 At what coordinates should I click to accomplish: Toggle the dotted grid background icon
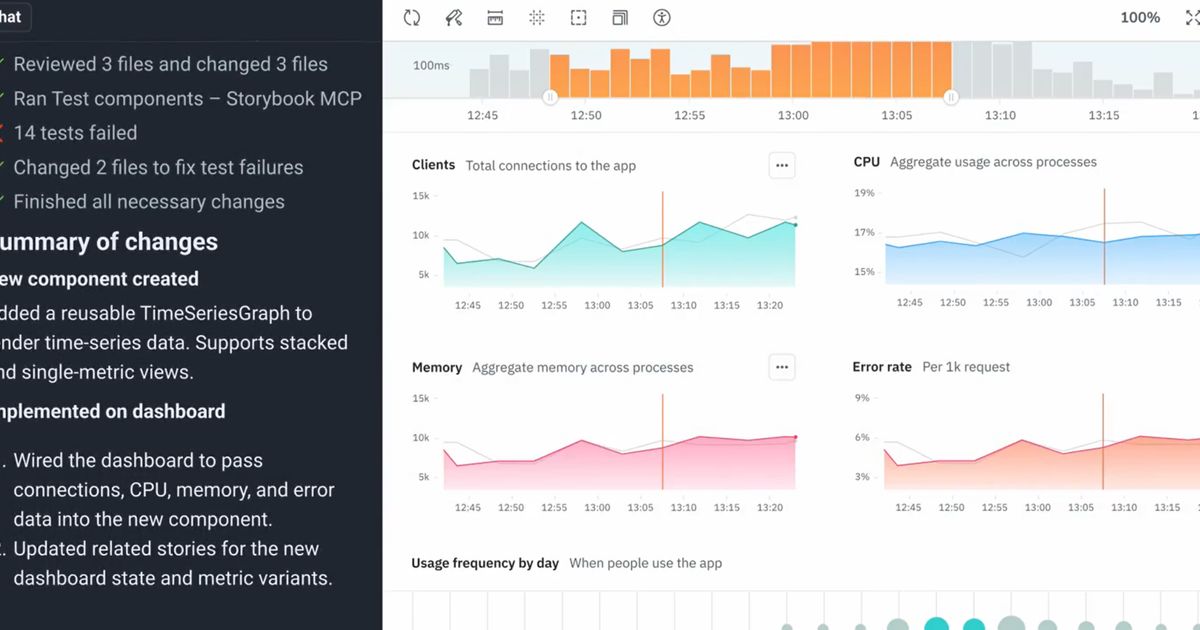coord(537,18)
